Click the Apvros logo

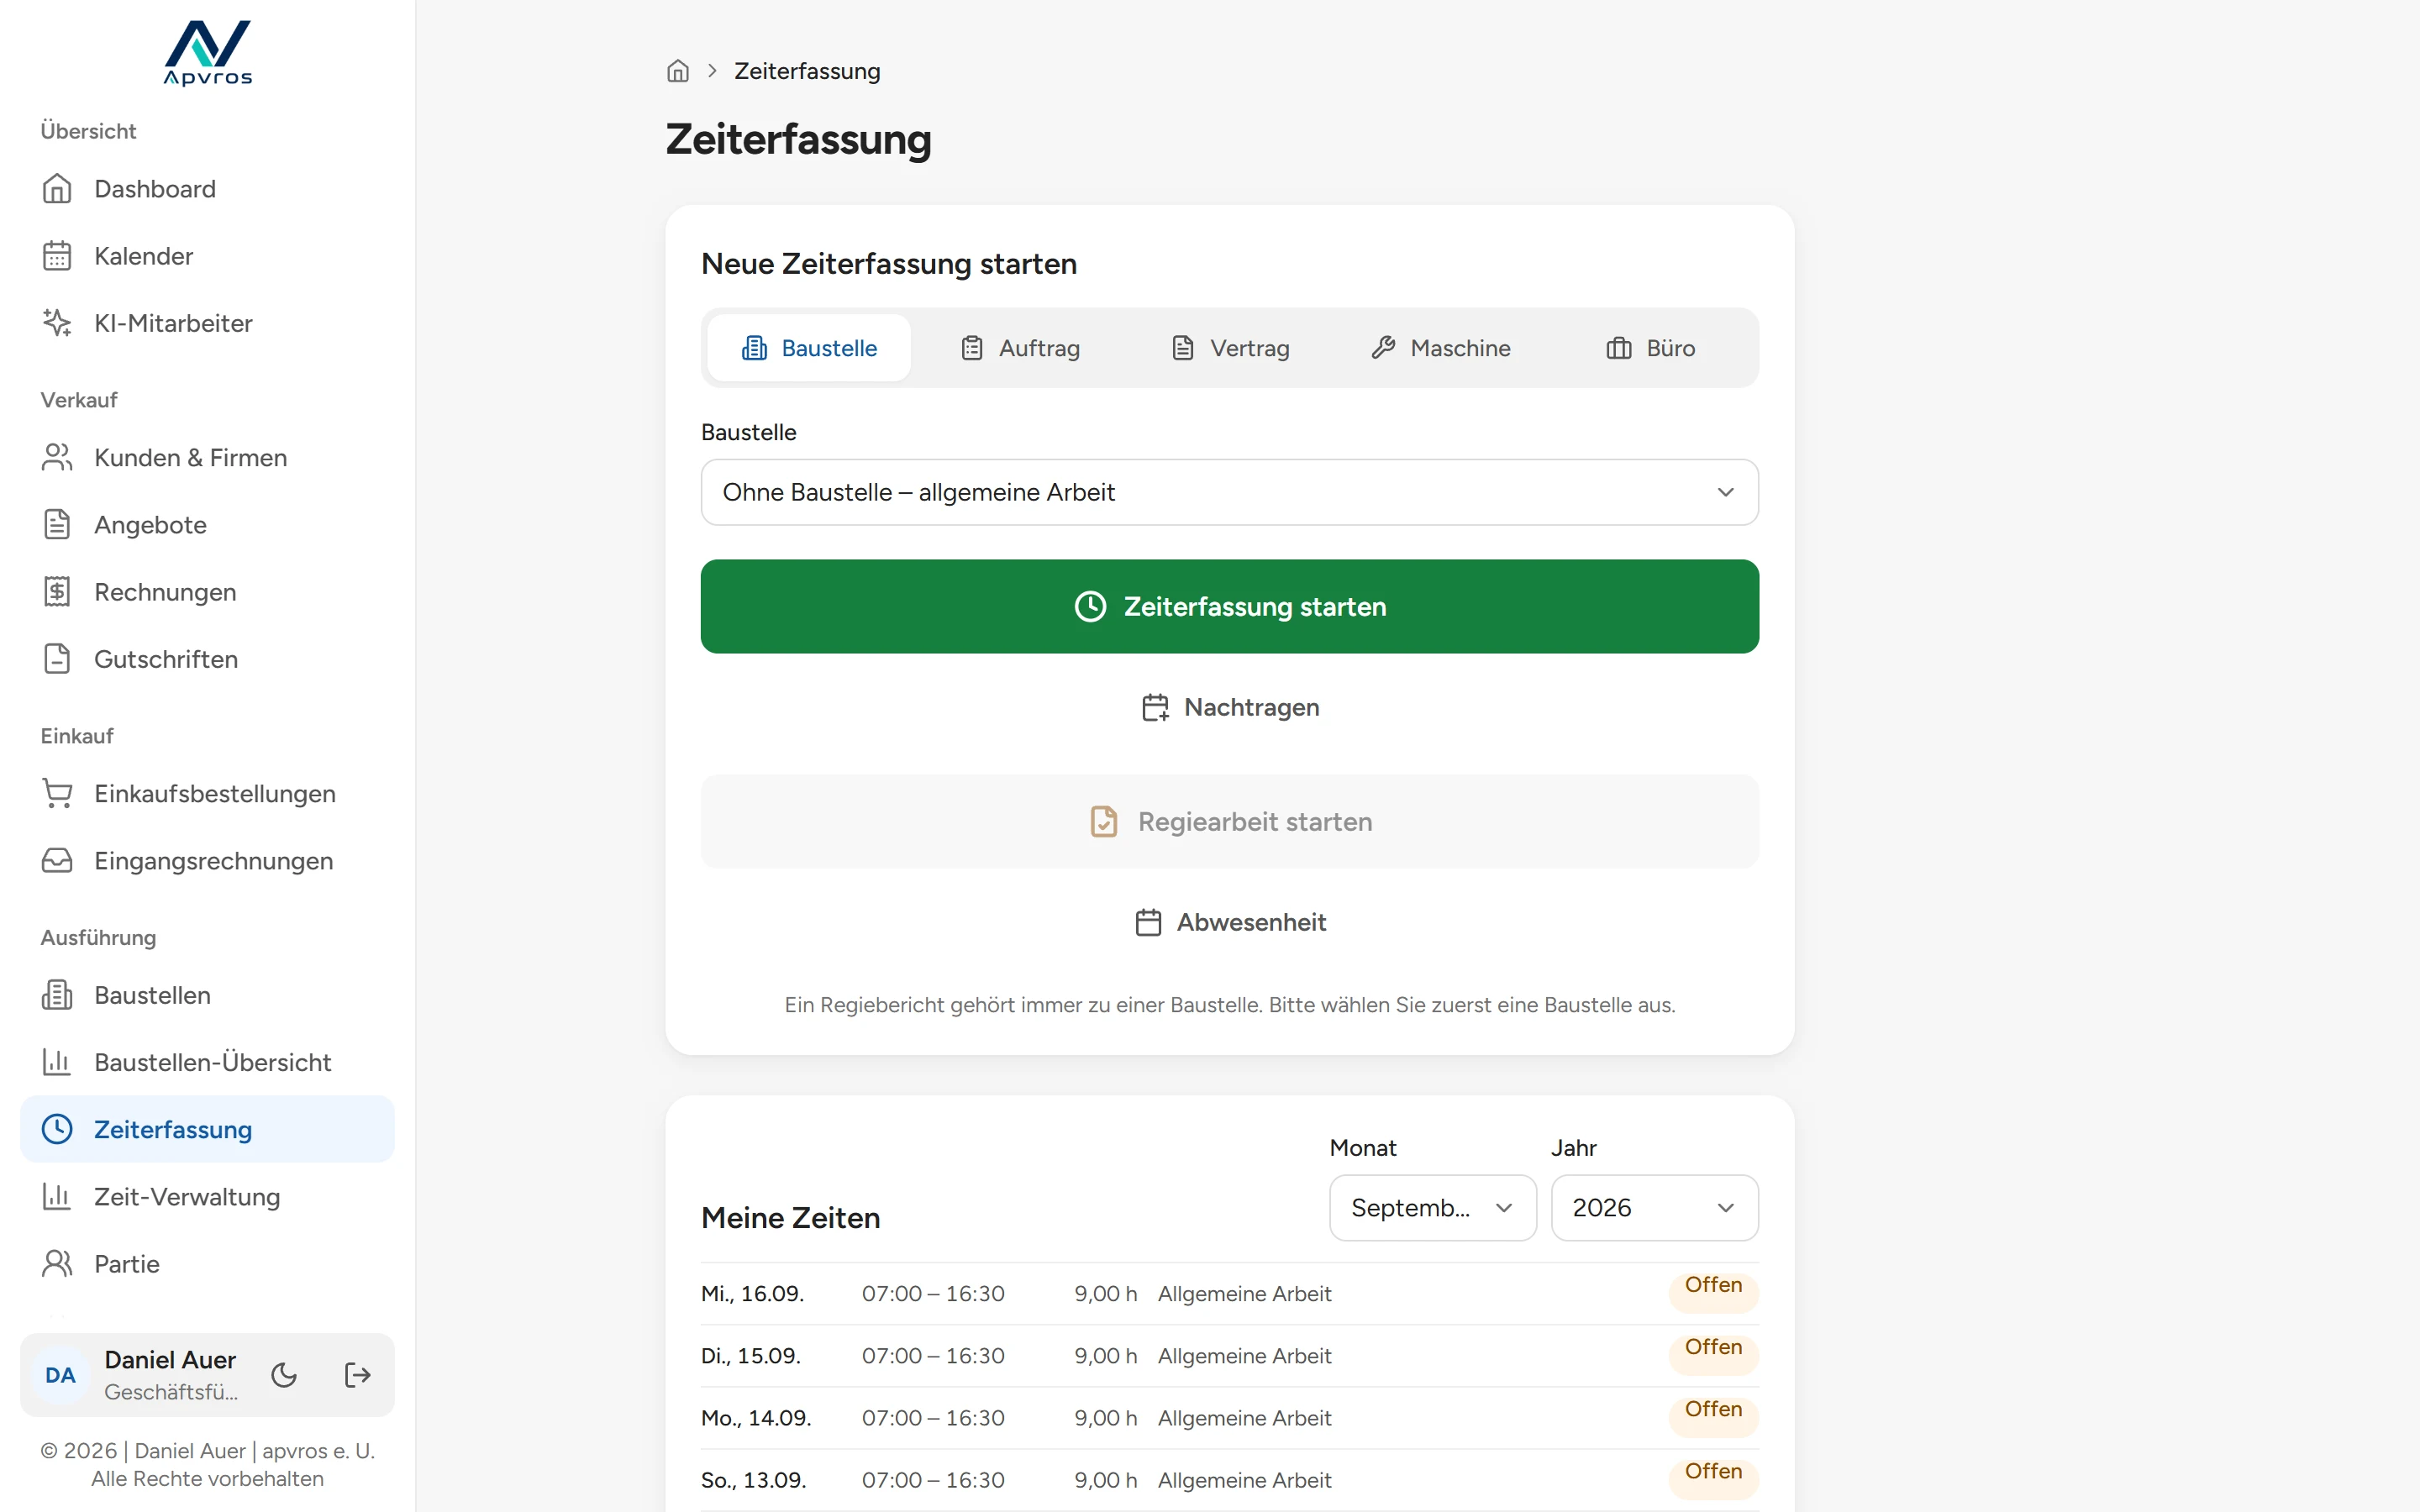(x=208, y=54)
